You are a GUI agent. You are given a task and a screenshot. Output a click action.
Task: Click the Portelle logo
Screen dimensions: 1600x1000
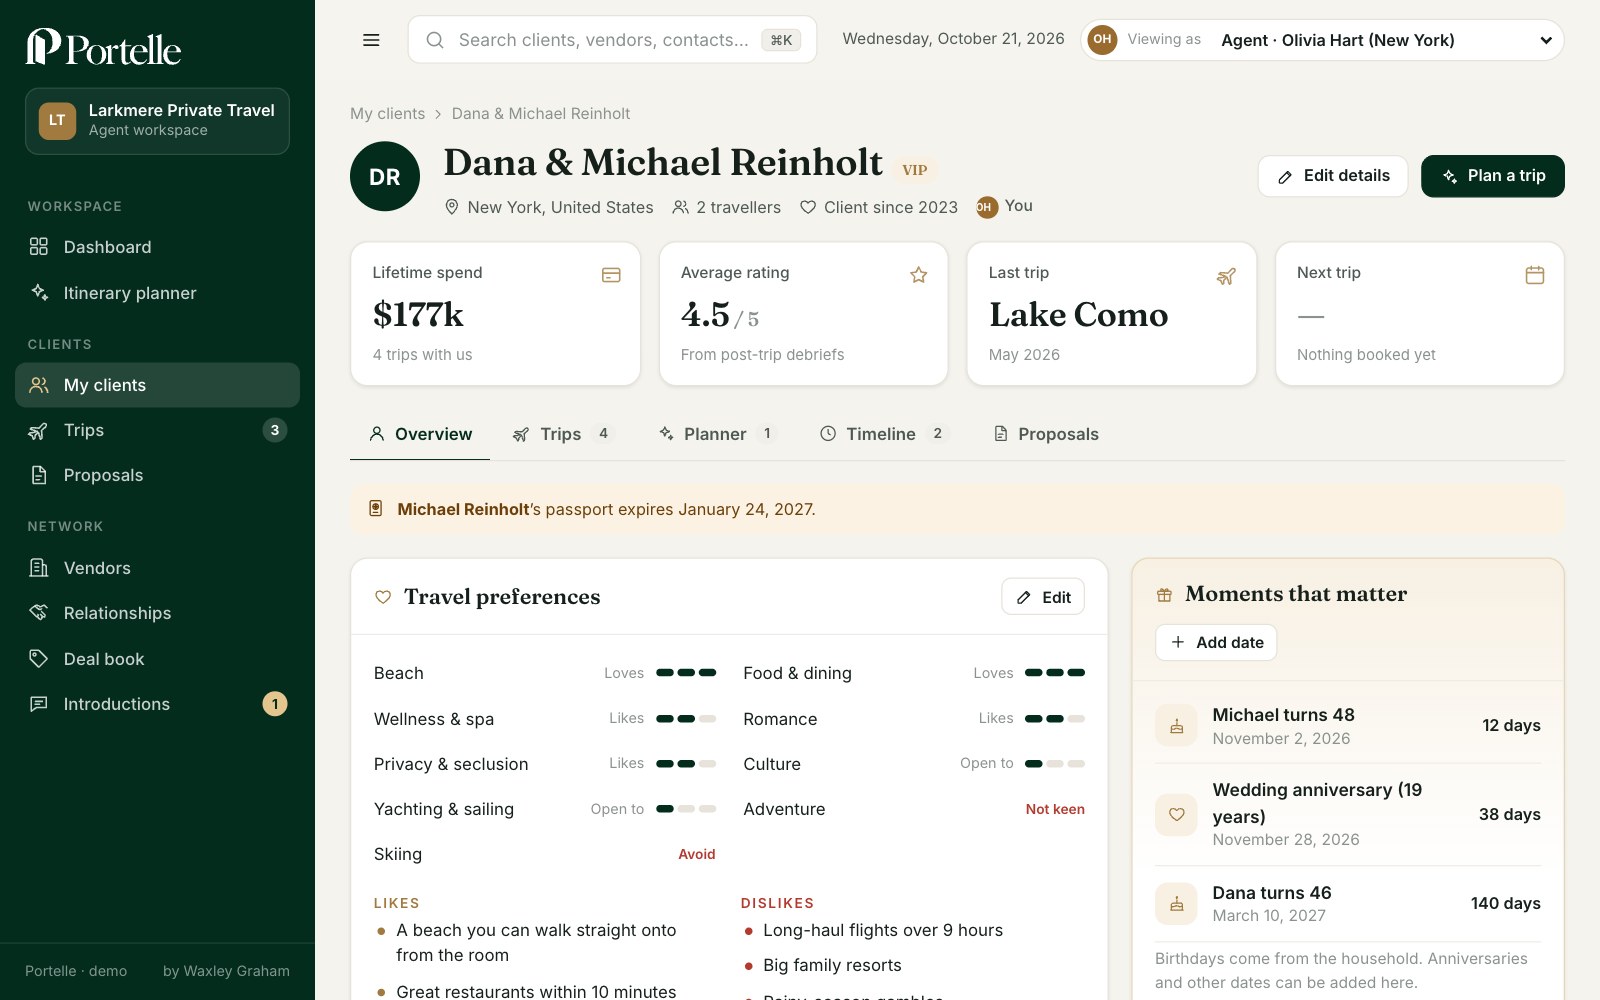point(103,47)
